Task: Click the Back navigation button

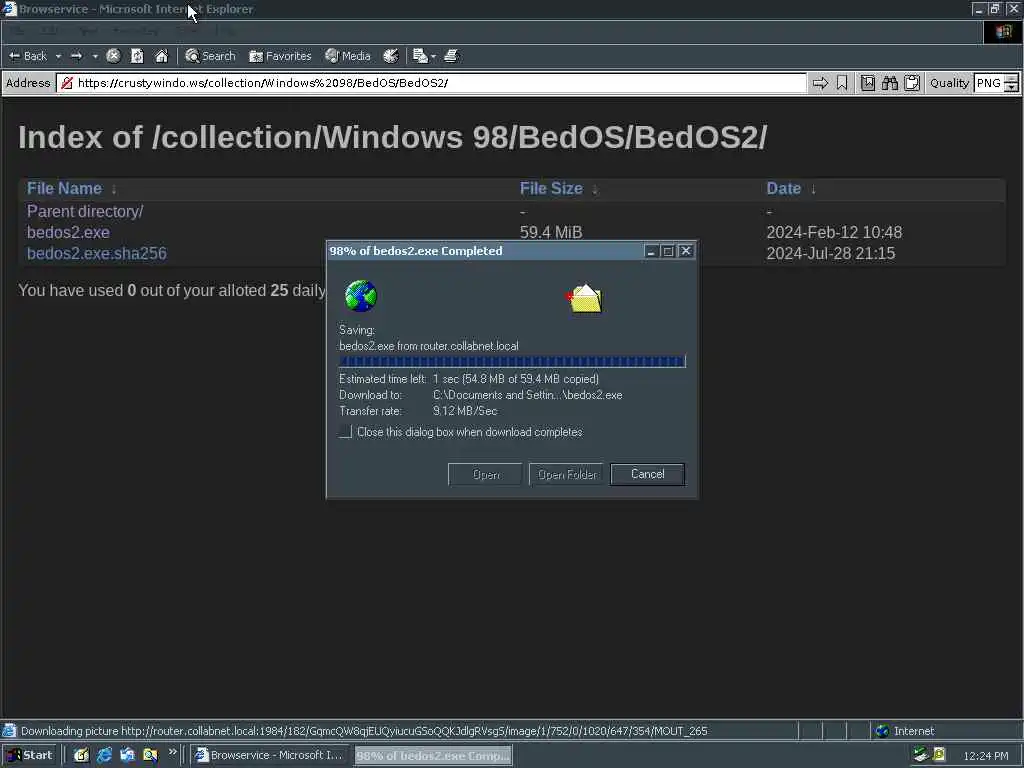Action: (28, 56)
